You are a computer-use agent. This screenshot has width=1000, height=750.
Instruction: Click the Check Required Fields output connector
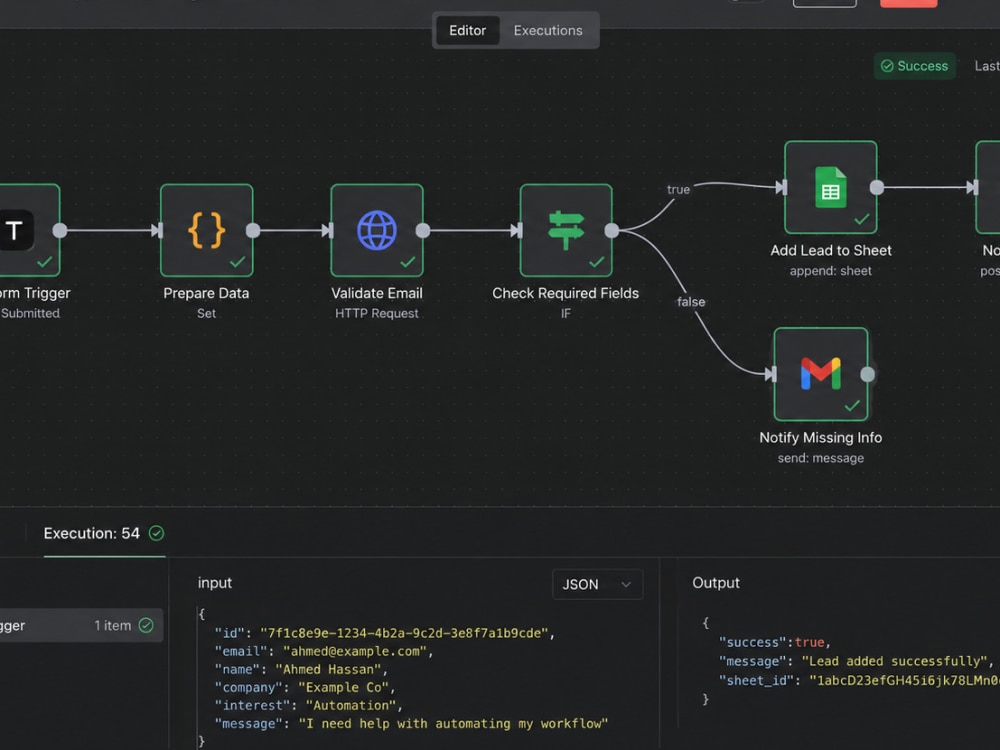tap(612, 230)
